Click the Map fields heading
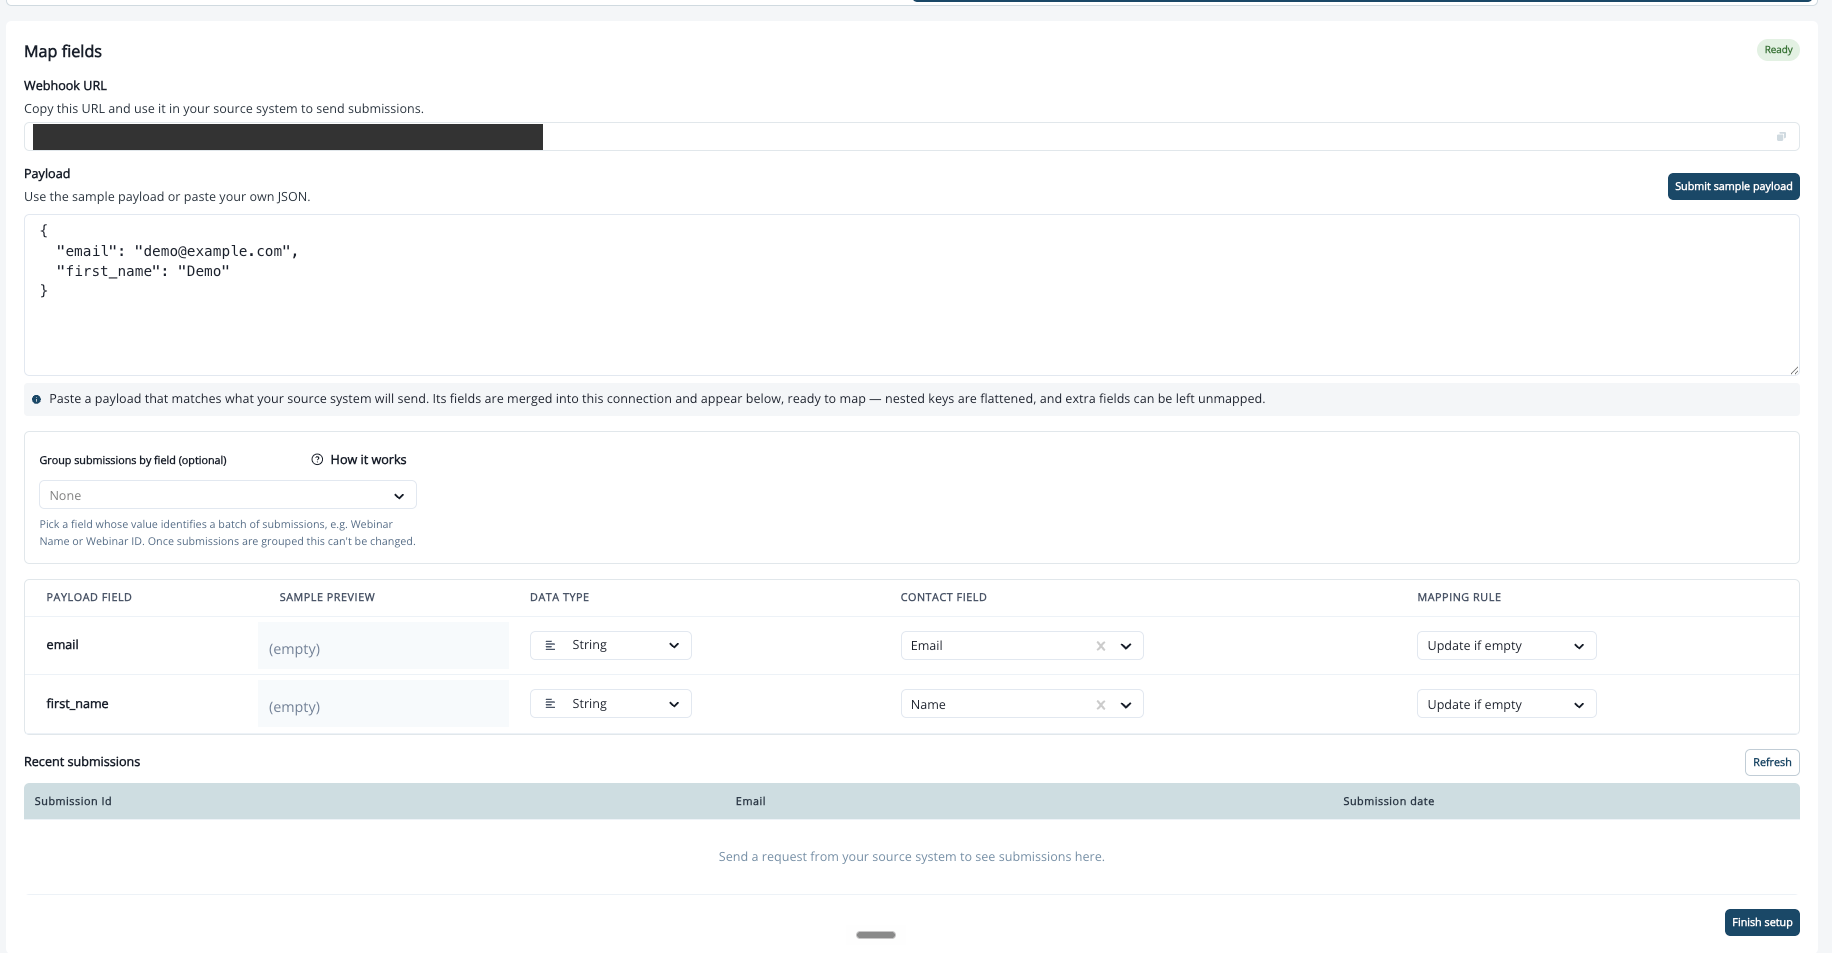The width and height of the screenshot is (1832, 953). click(x=63, y=51)
